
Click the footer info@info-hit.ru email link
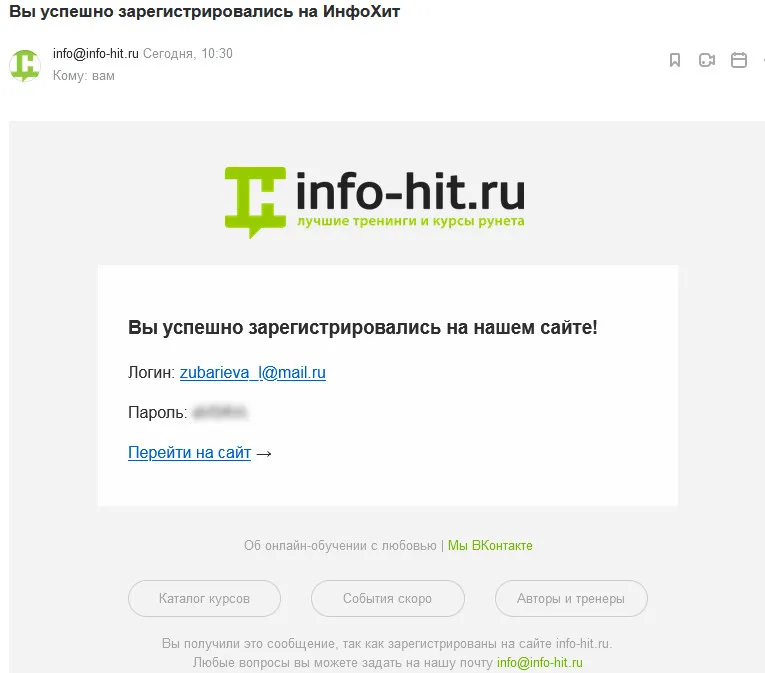tap(540, 663)
